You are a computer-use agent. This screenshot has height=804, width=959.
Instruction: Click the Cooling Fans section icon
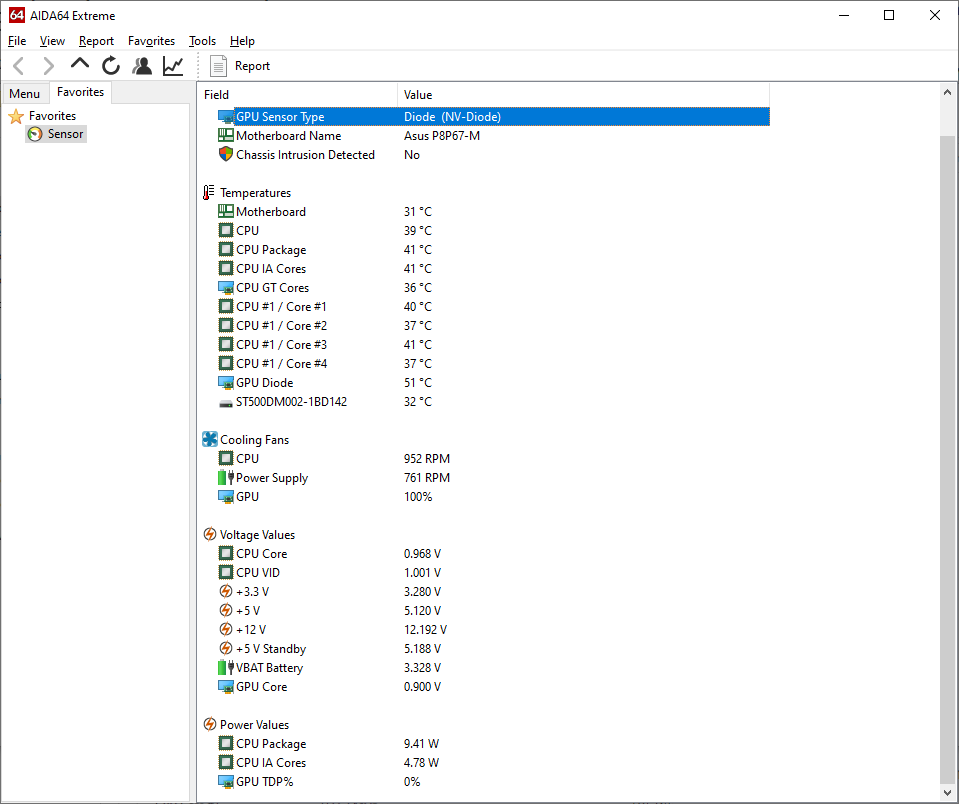[210, 440]
